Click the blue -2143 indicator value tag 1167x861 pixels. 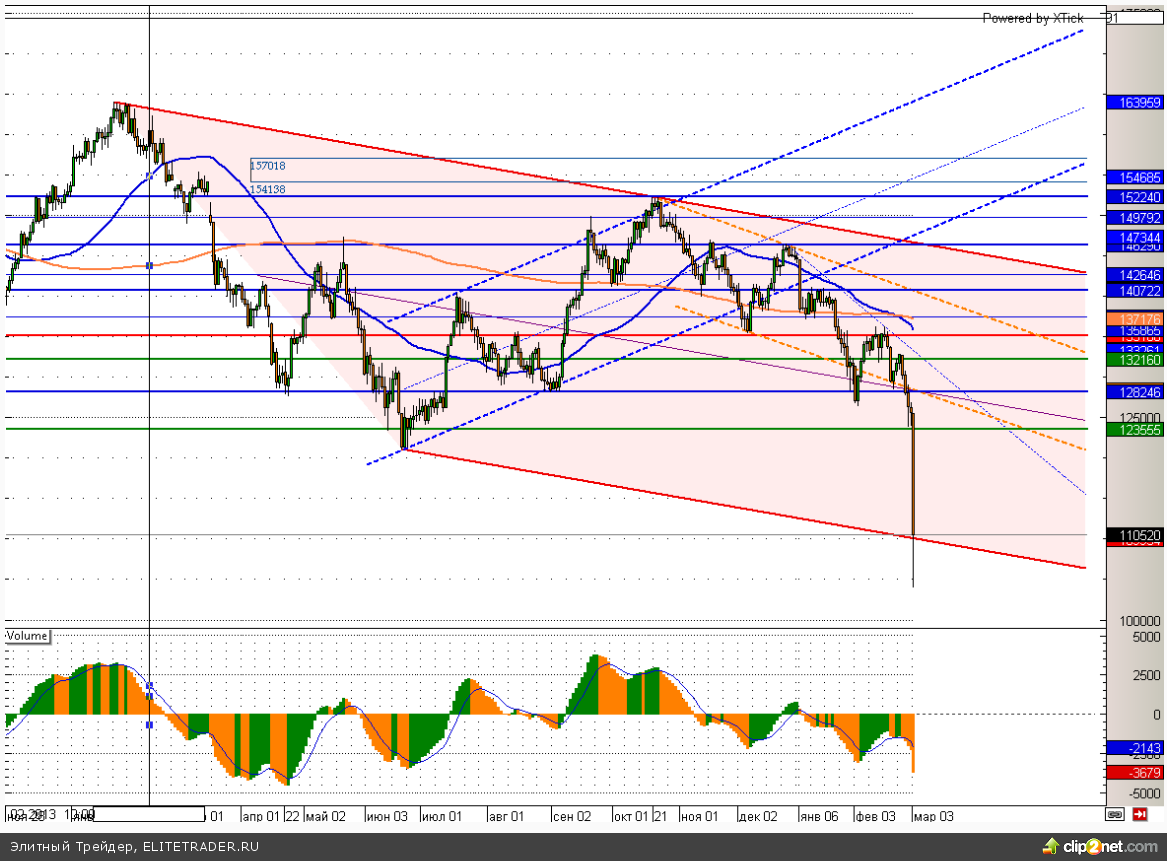(x=1134, y=748)
